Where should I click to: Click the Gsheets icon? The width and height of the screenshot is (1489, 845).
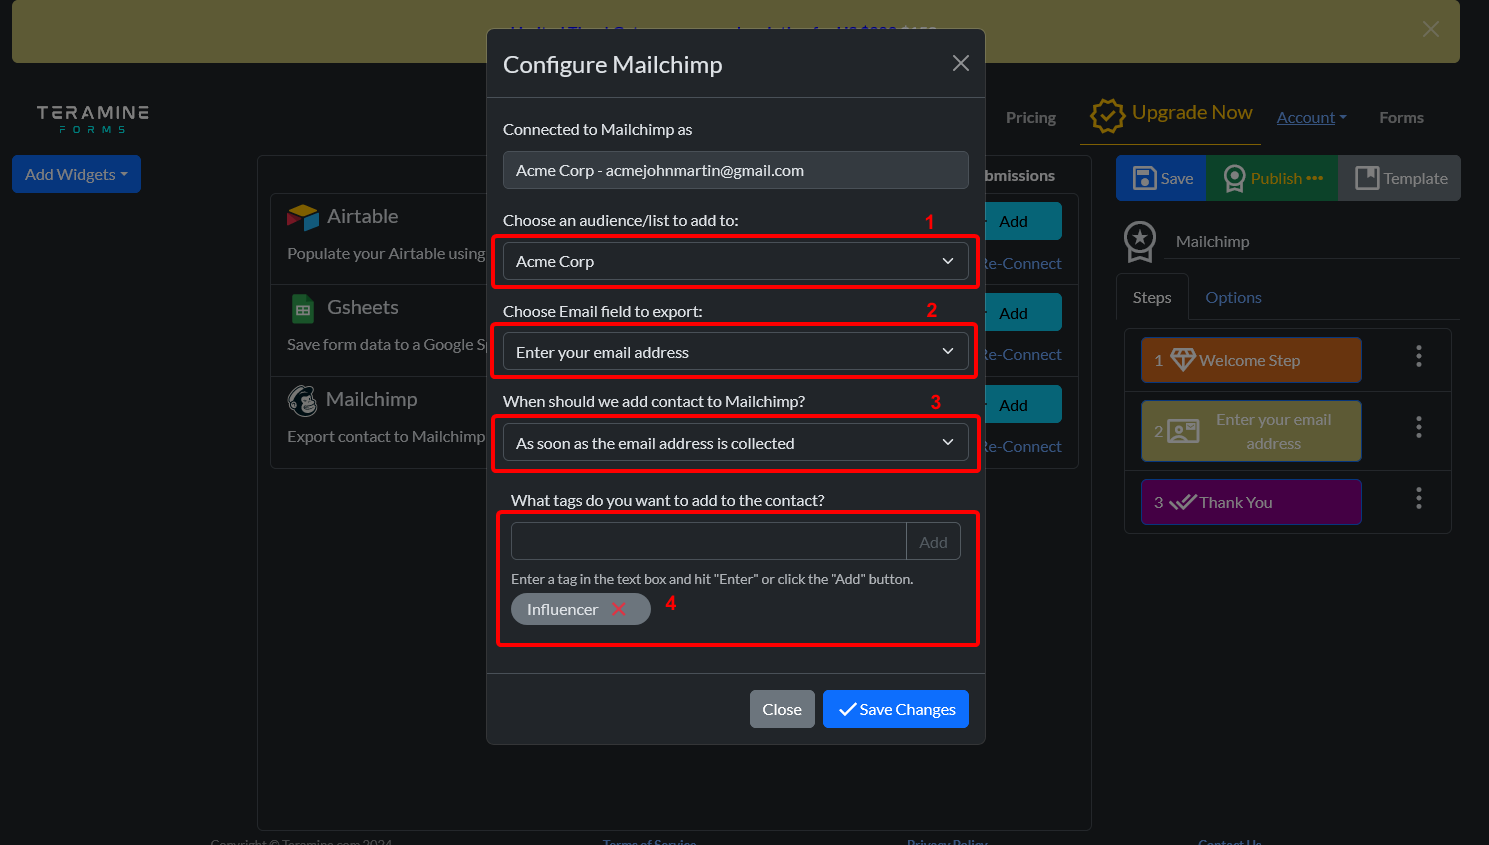(x=303, y=308)
